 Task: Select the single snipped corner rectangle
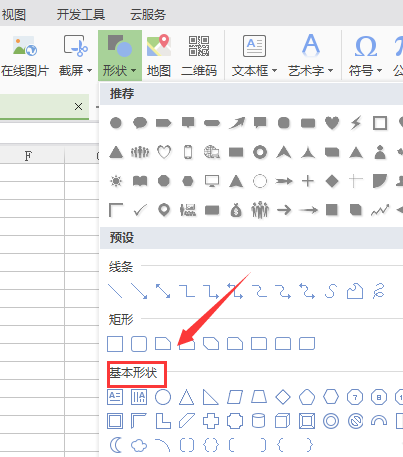pos(163,344)
